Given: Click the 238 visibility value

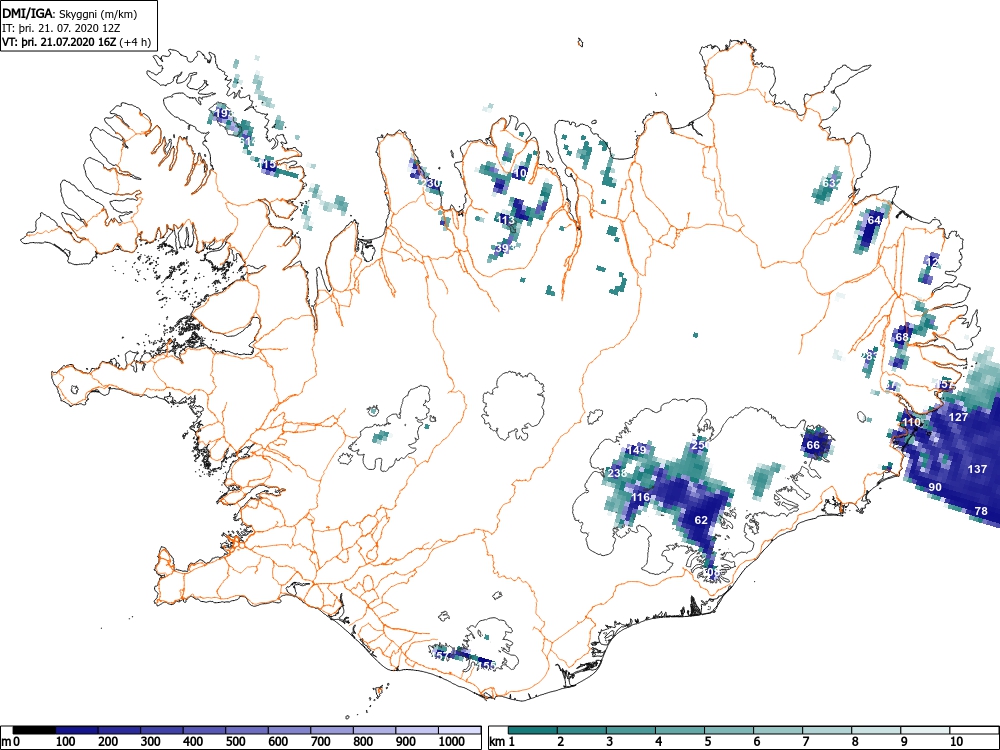Looking at the screenshot, I should 617,473.
